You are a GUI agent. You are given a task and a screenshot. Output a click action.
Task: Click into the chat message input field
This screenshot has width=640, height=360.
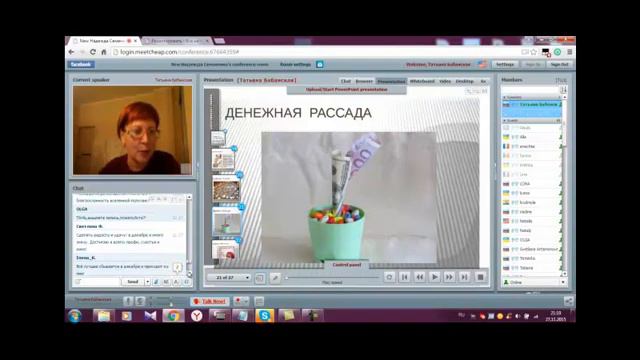coord(97,282)
